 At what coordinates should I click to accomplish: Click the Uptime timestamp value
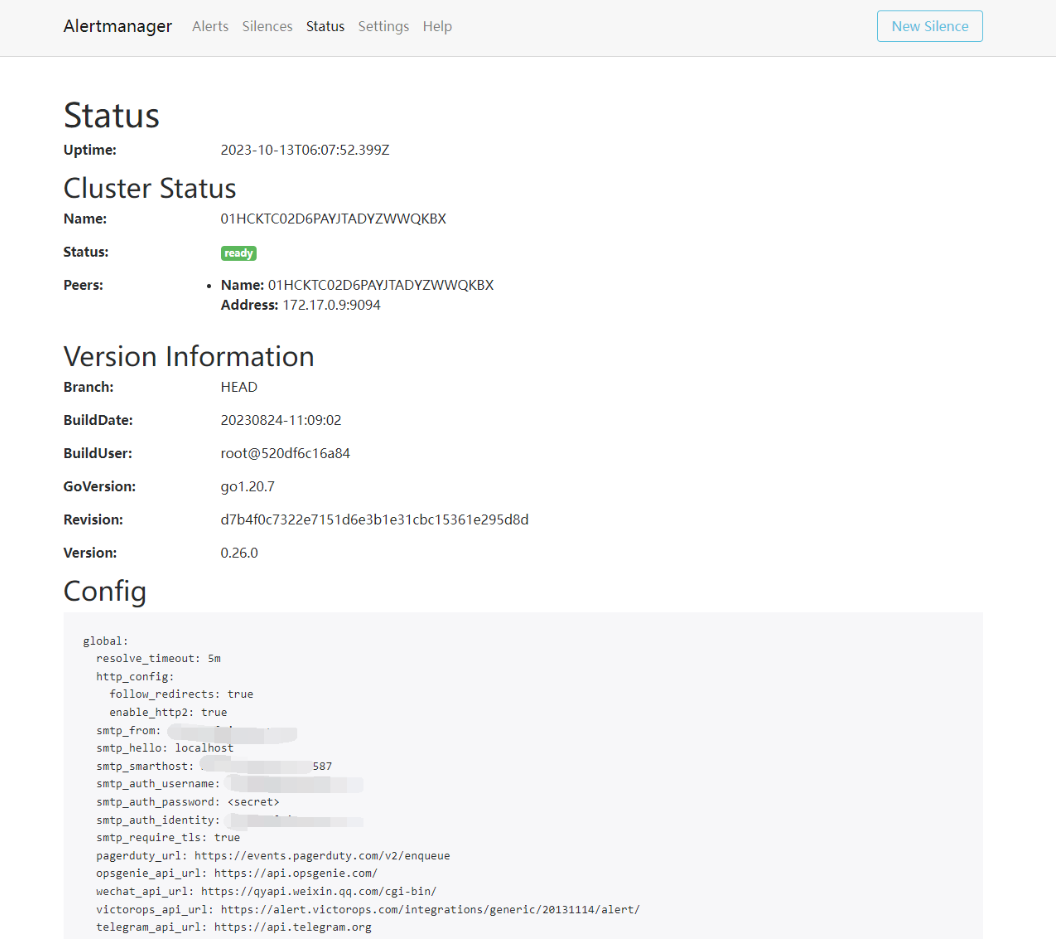304,150
